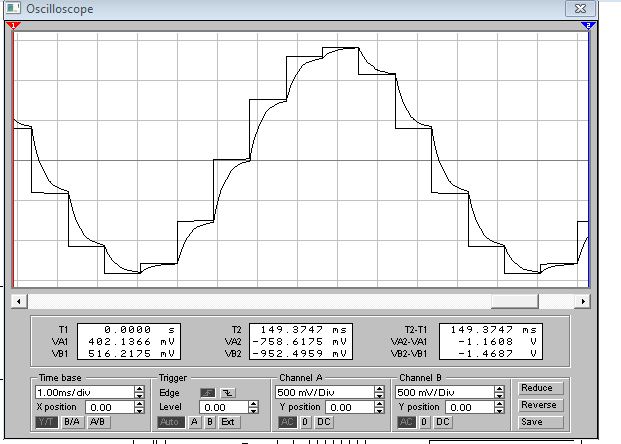
Task: Set trigger mode to Auto
Action: (x=170, y=422)
